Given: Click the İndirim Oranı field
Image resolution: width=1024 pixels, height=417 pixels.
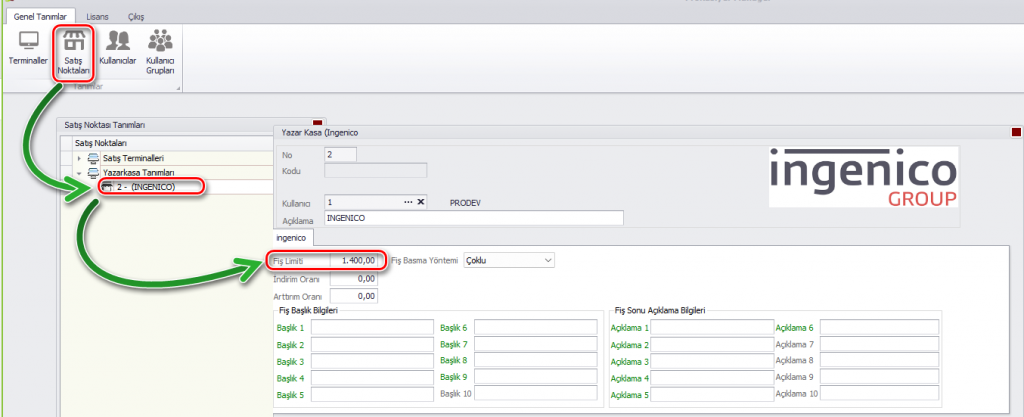Looking at the screenshot, I should click(x=354, y=279).
